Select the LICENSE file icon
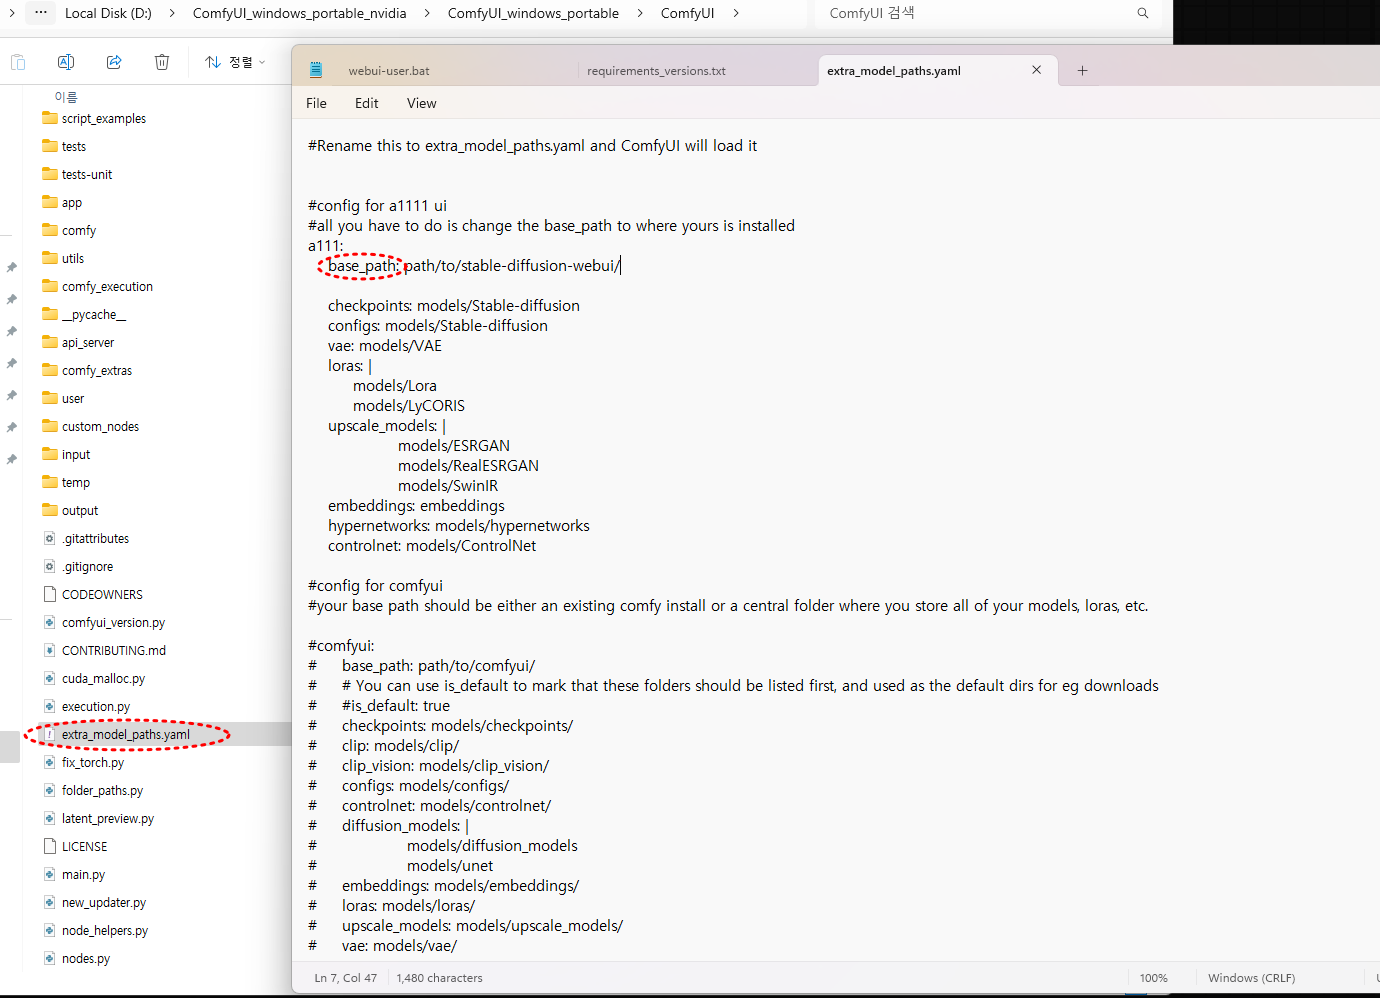The width and height of the screenshot is (1380, 998). [x=50, y=846]
